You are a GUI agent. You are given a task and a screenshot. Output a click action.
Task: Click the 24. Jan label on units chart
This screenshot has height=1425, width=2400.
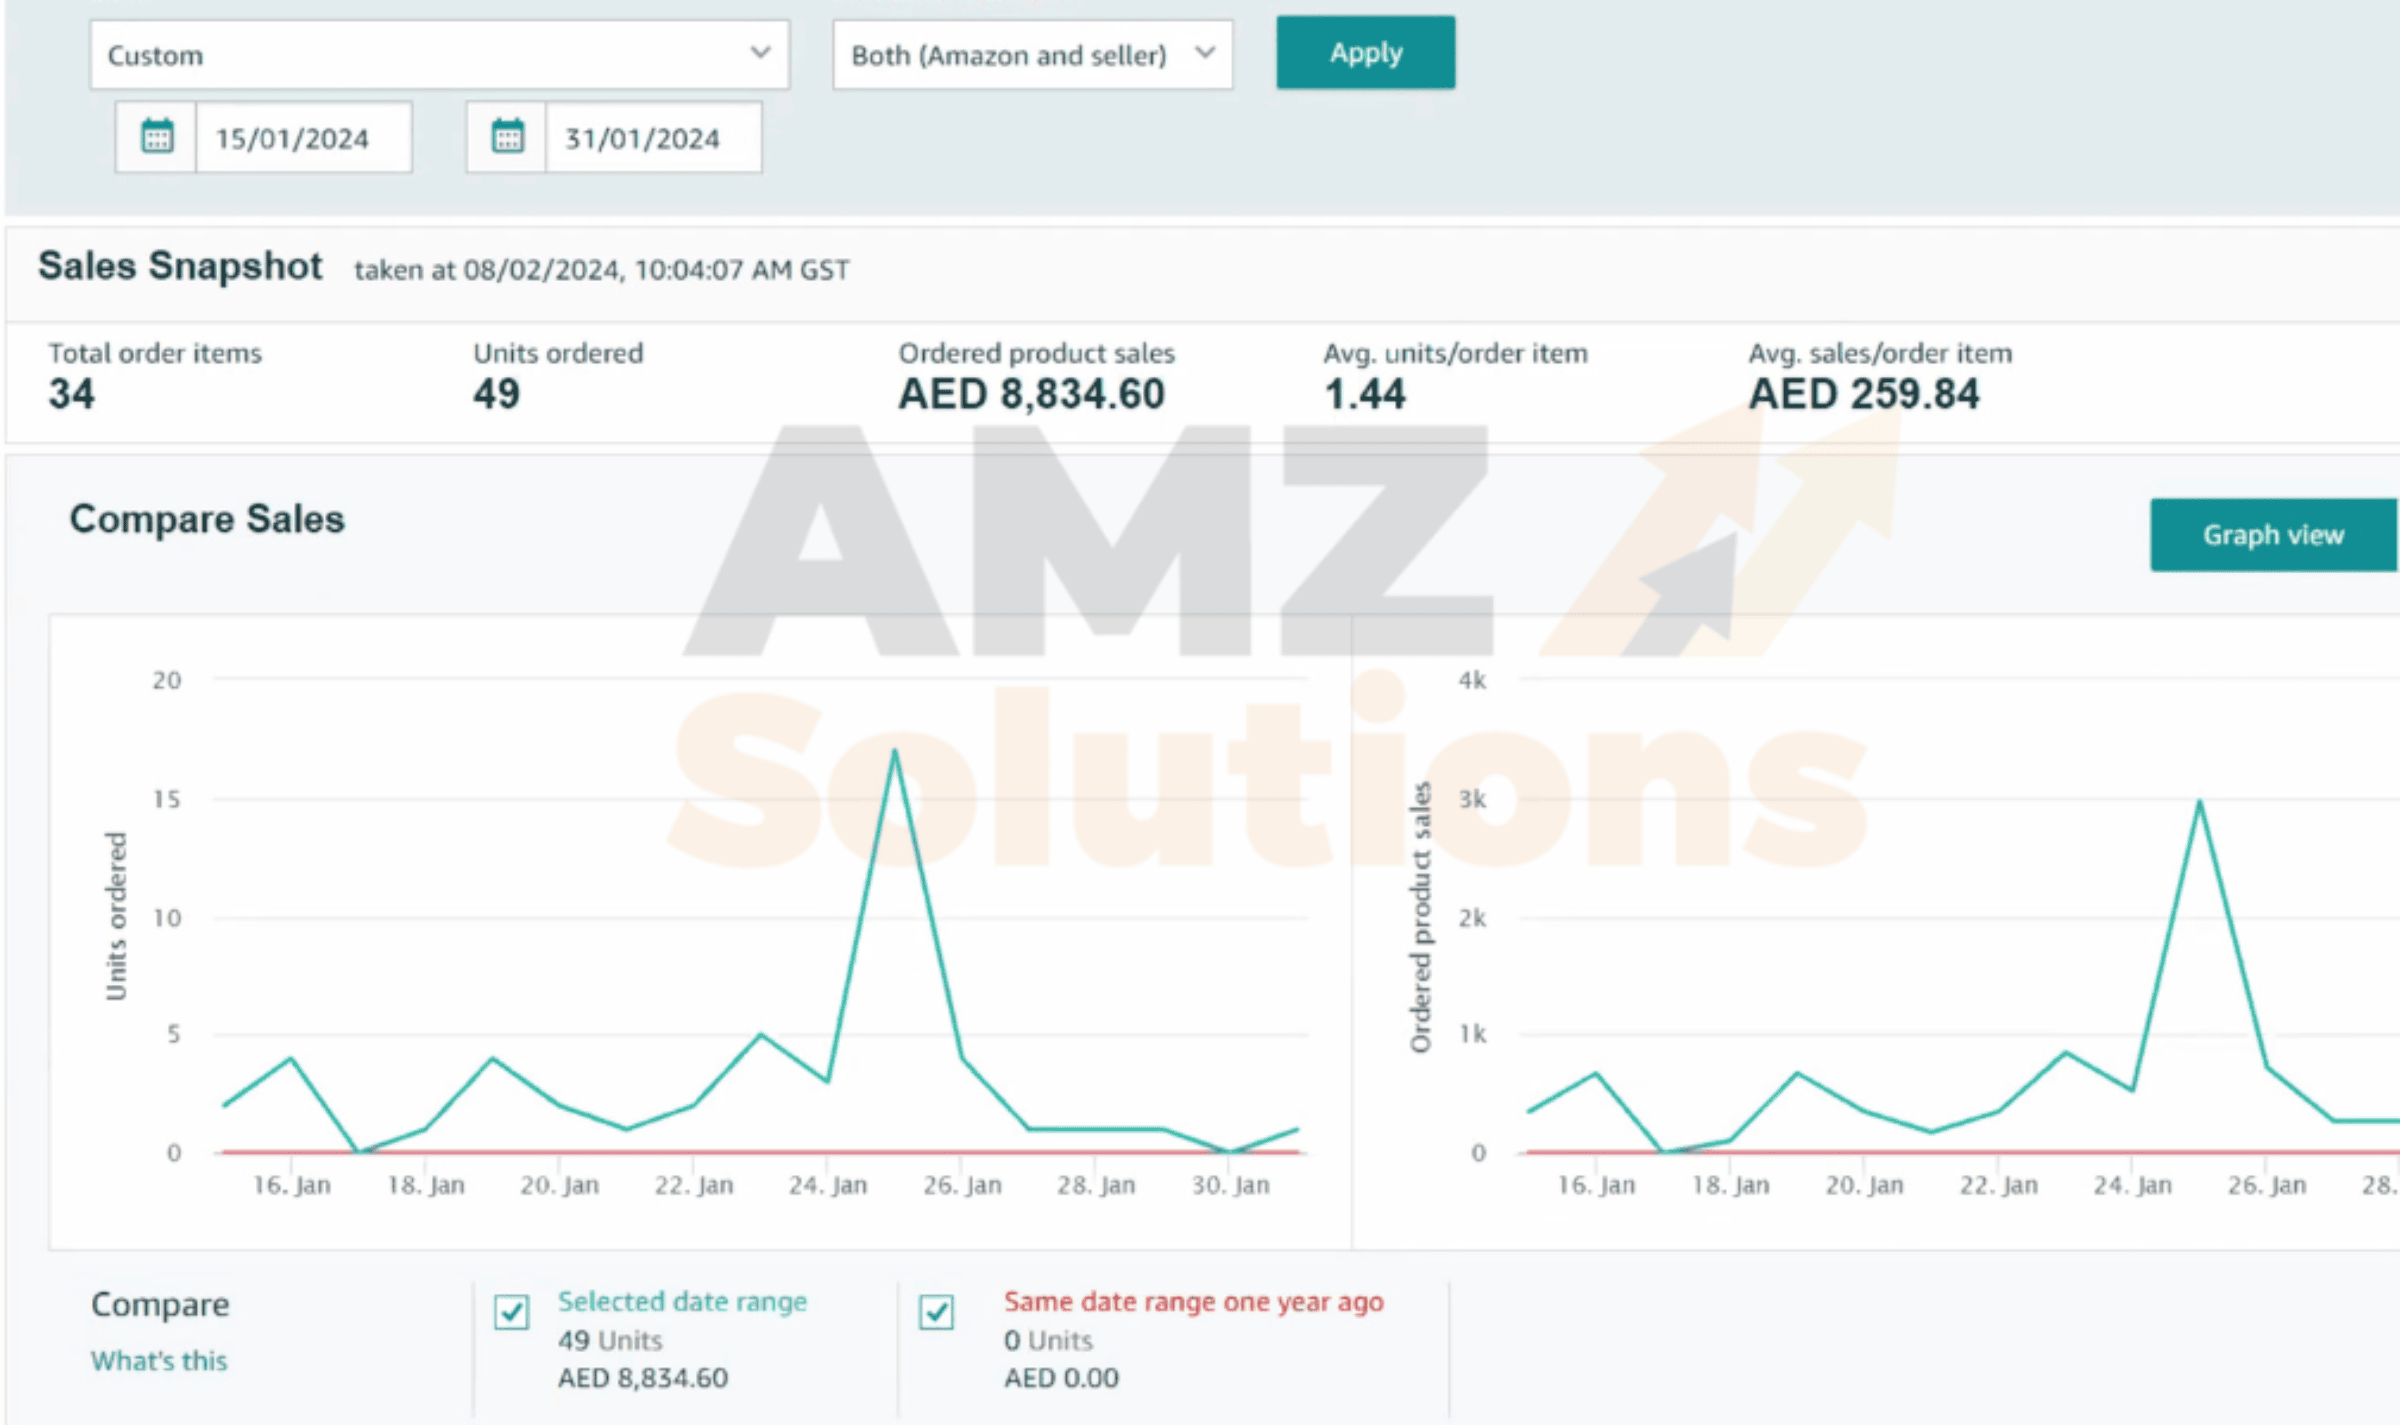(827, 1185)
